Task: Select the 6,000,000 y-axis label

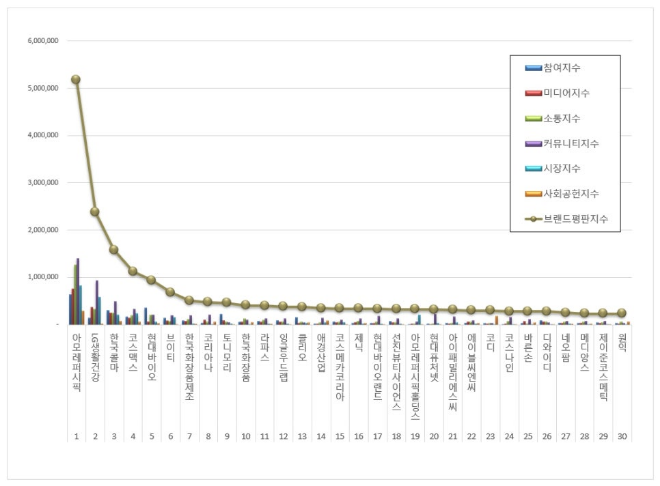Action: 35,41
